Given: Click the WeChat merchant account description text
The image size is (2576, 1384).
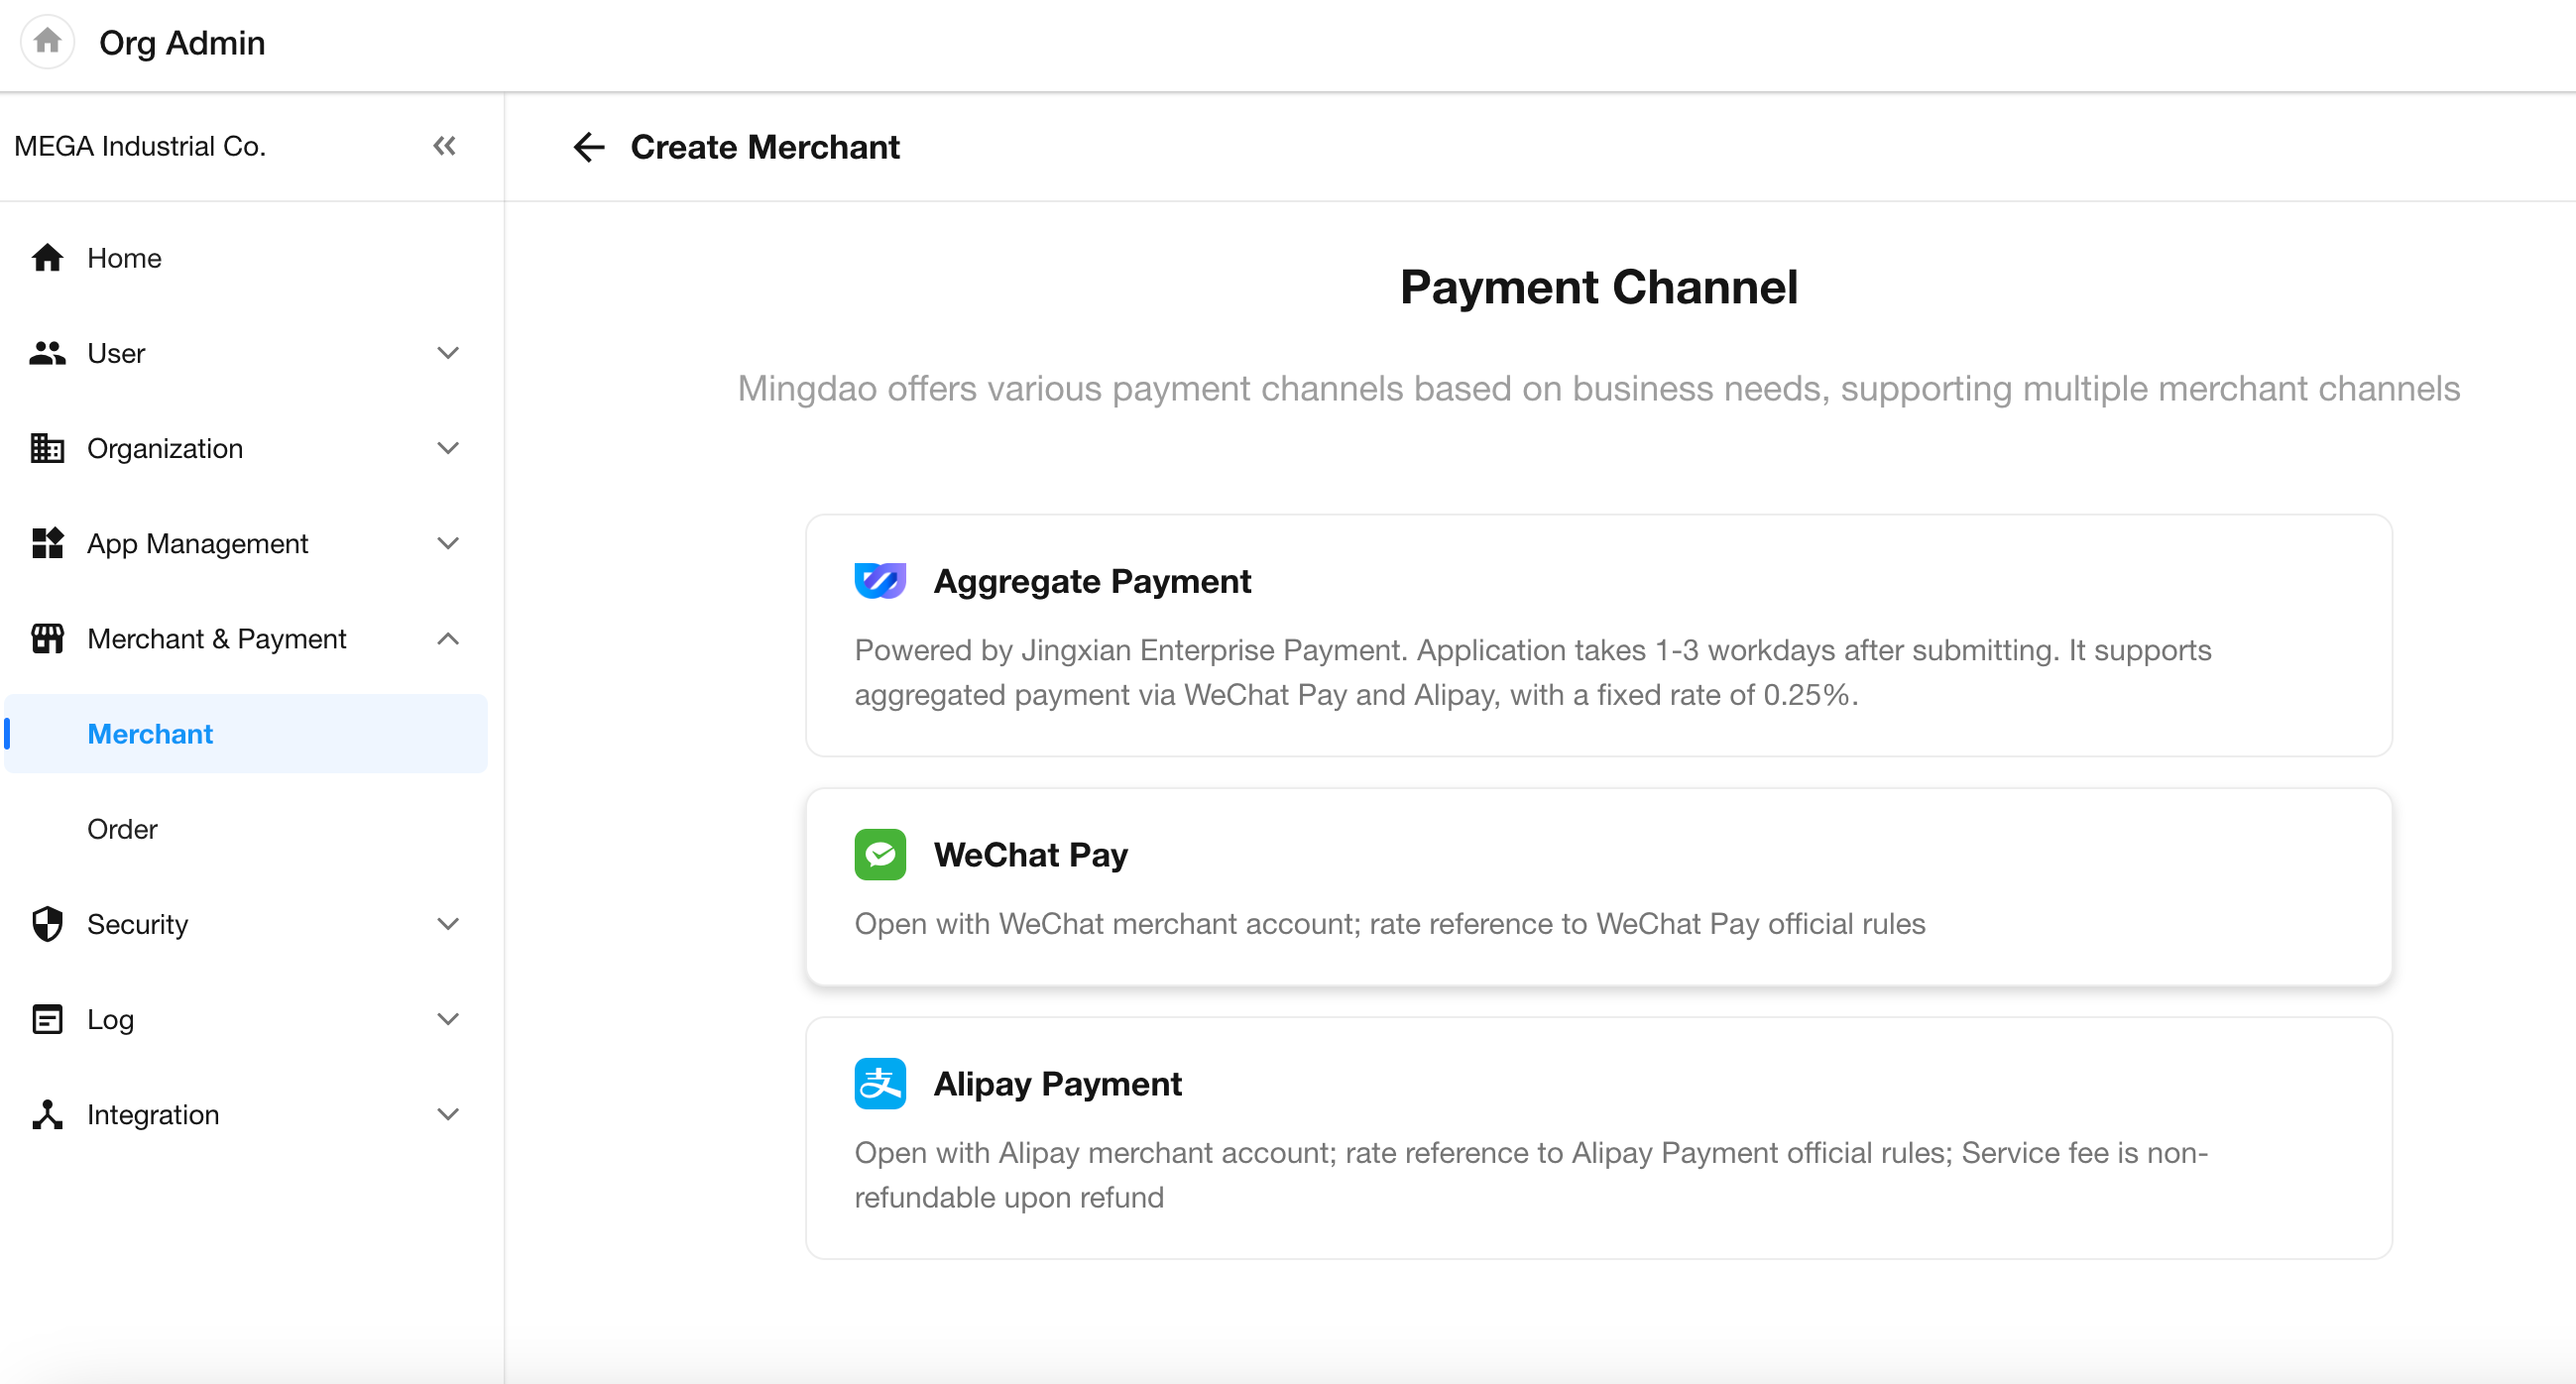Looking at the screenshot, I should (x=1389, y=923).
